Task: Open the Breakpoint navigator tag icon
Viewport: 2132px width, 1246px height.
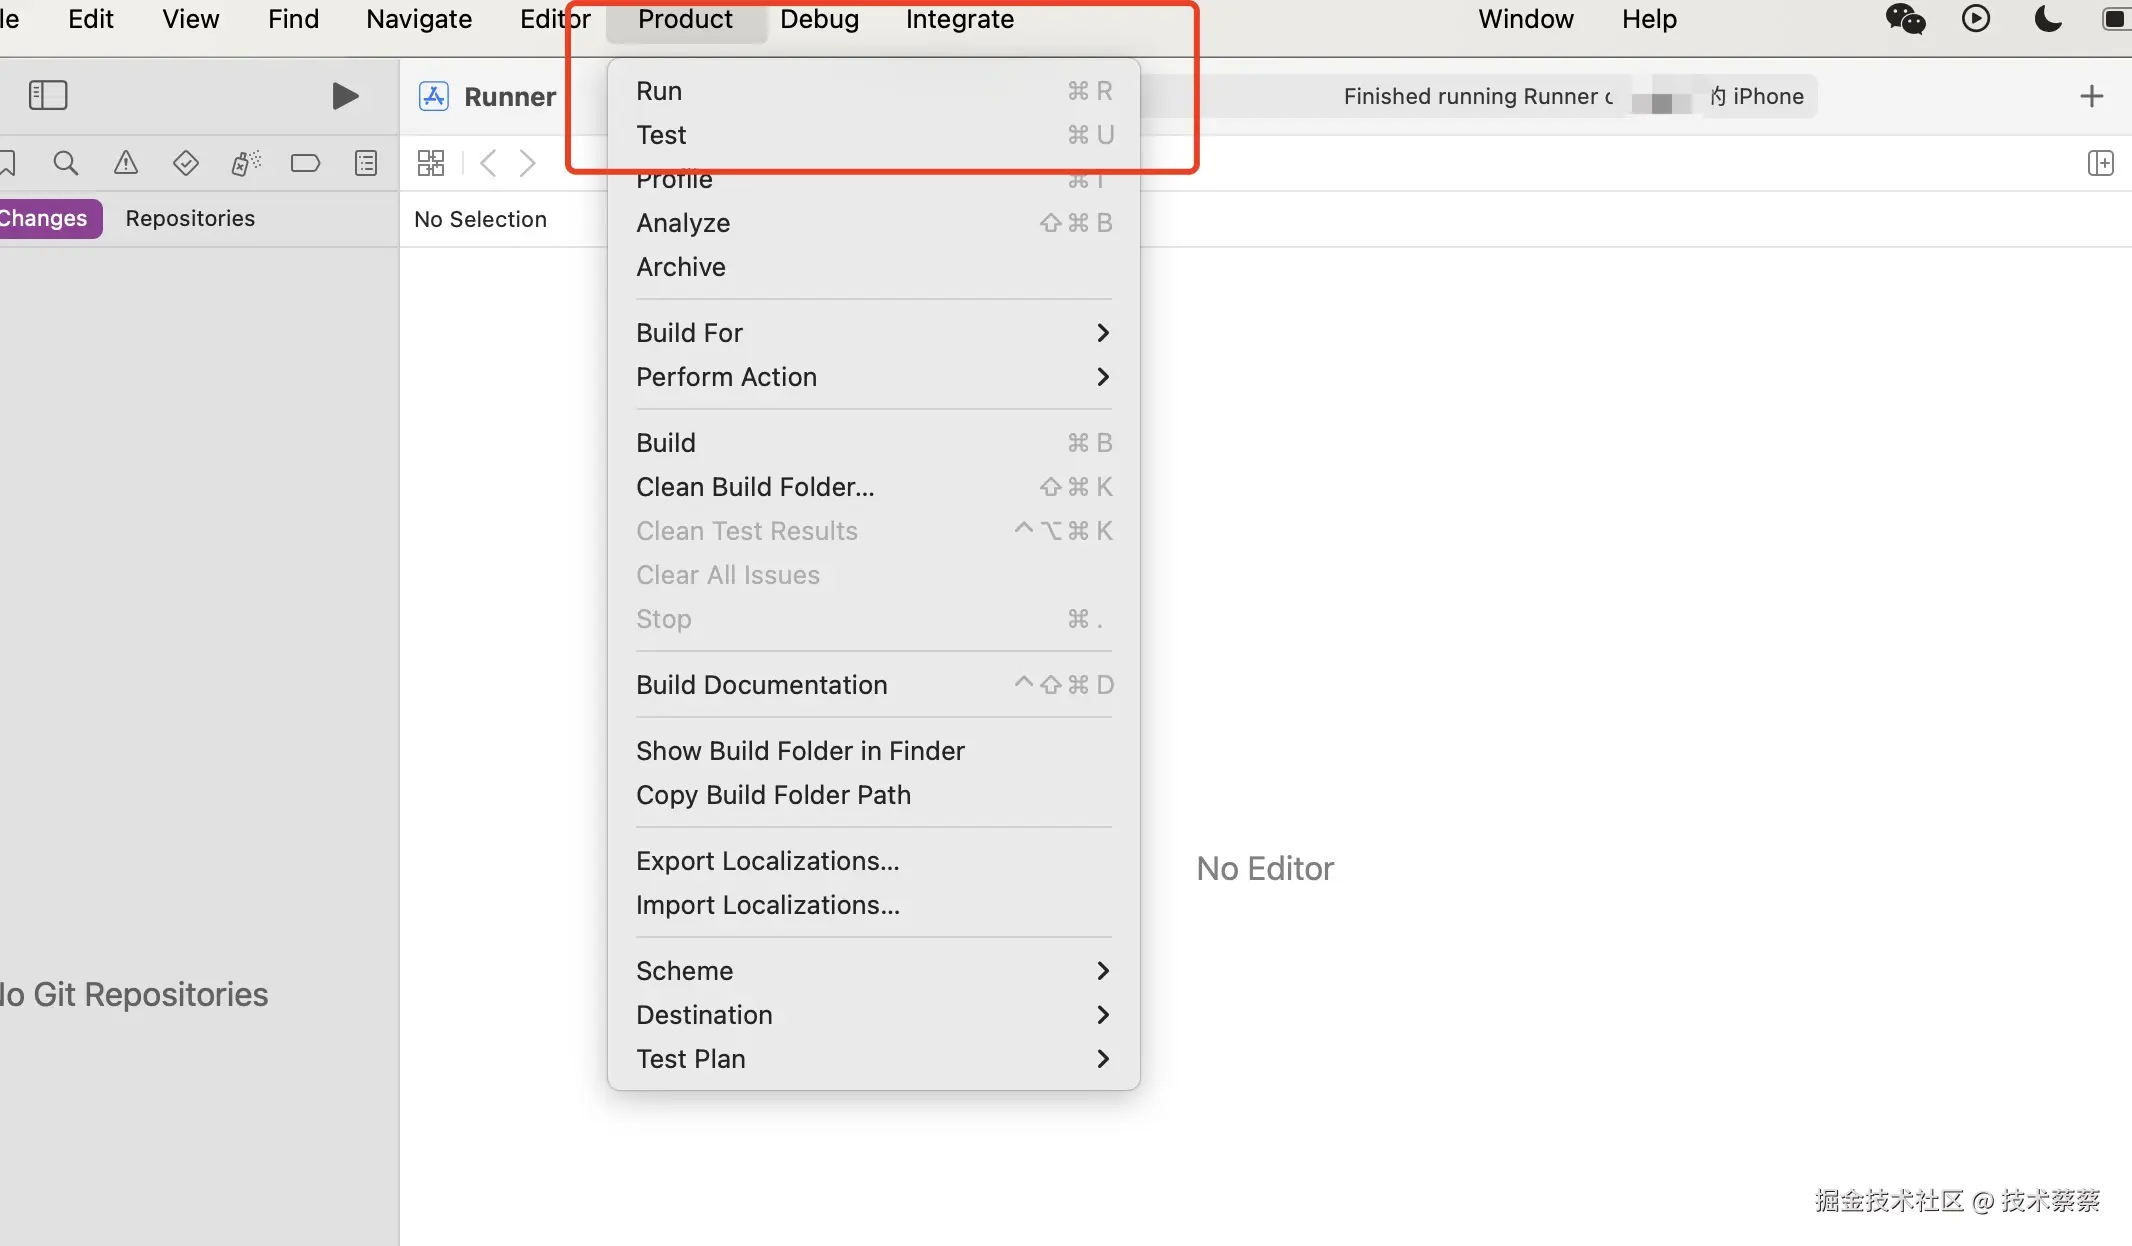Action: pyautogui.click(x=305, y=163)
